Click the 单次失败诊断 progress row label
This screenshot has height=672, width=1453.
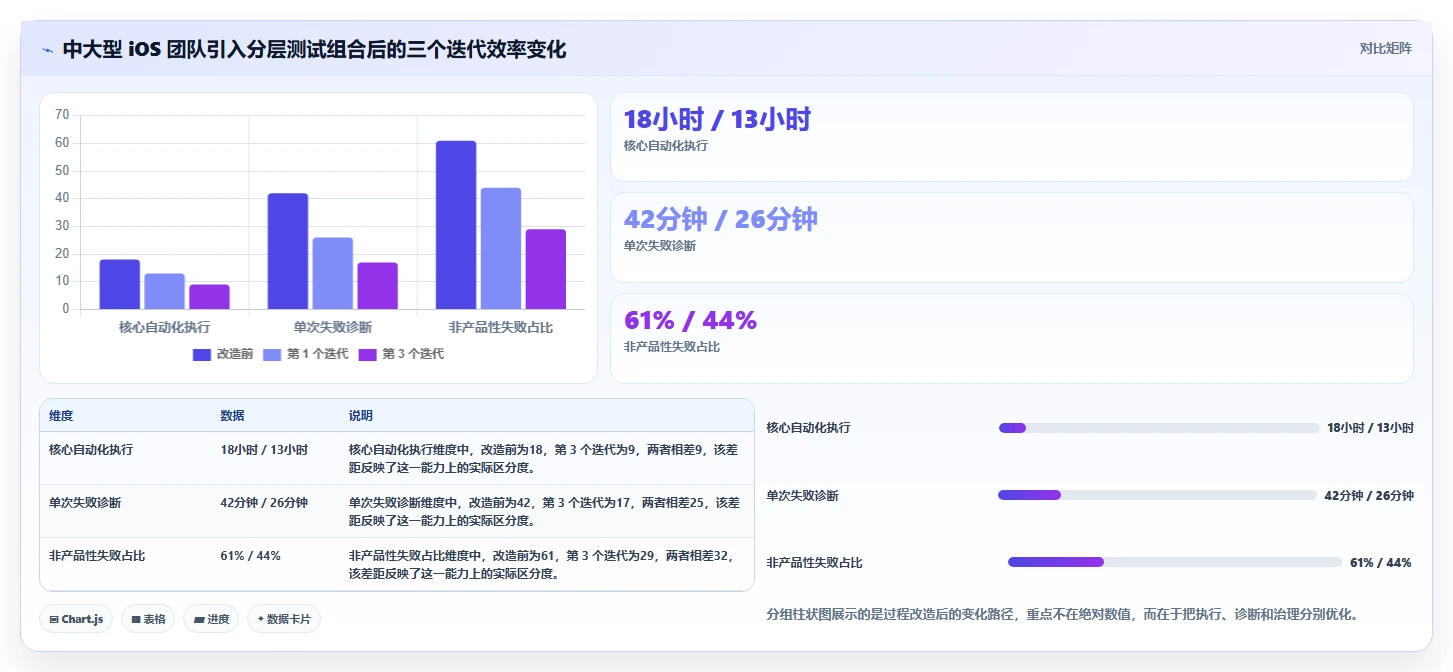(x=803, y=496)
